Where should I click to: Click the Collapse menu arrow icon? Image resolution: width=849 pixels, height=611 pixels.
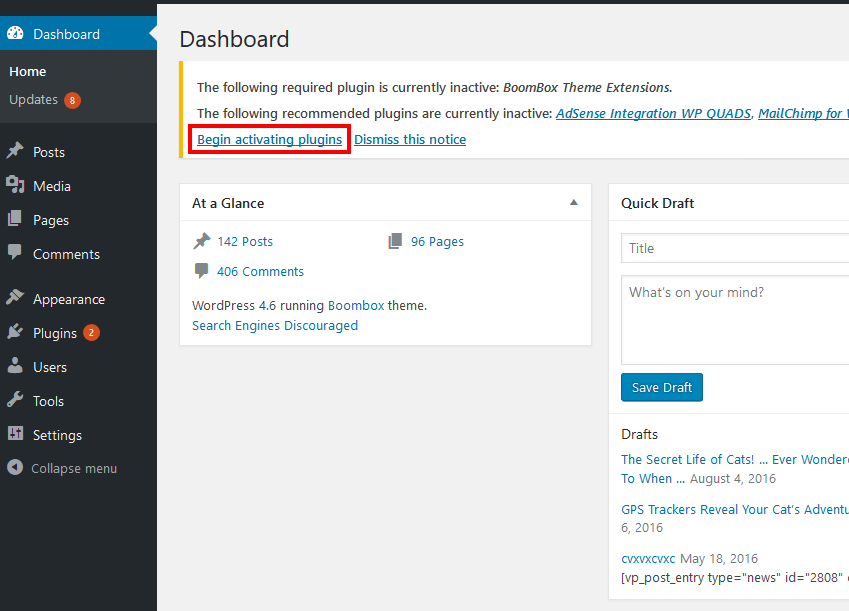coord(15,467)
